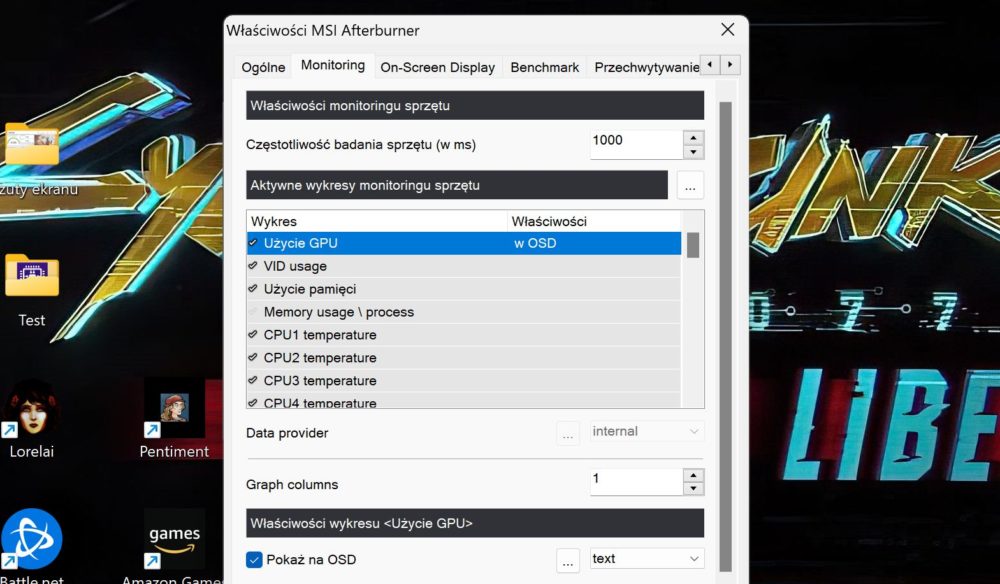Screen dimensions: 1000x584
Task: Select the CPU1 temperature row text
Action: click(320, 335)
